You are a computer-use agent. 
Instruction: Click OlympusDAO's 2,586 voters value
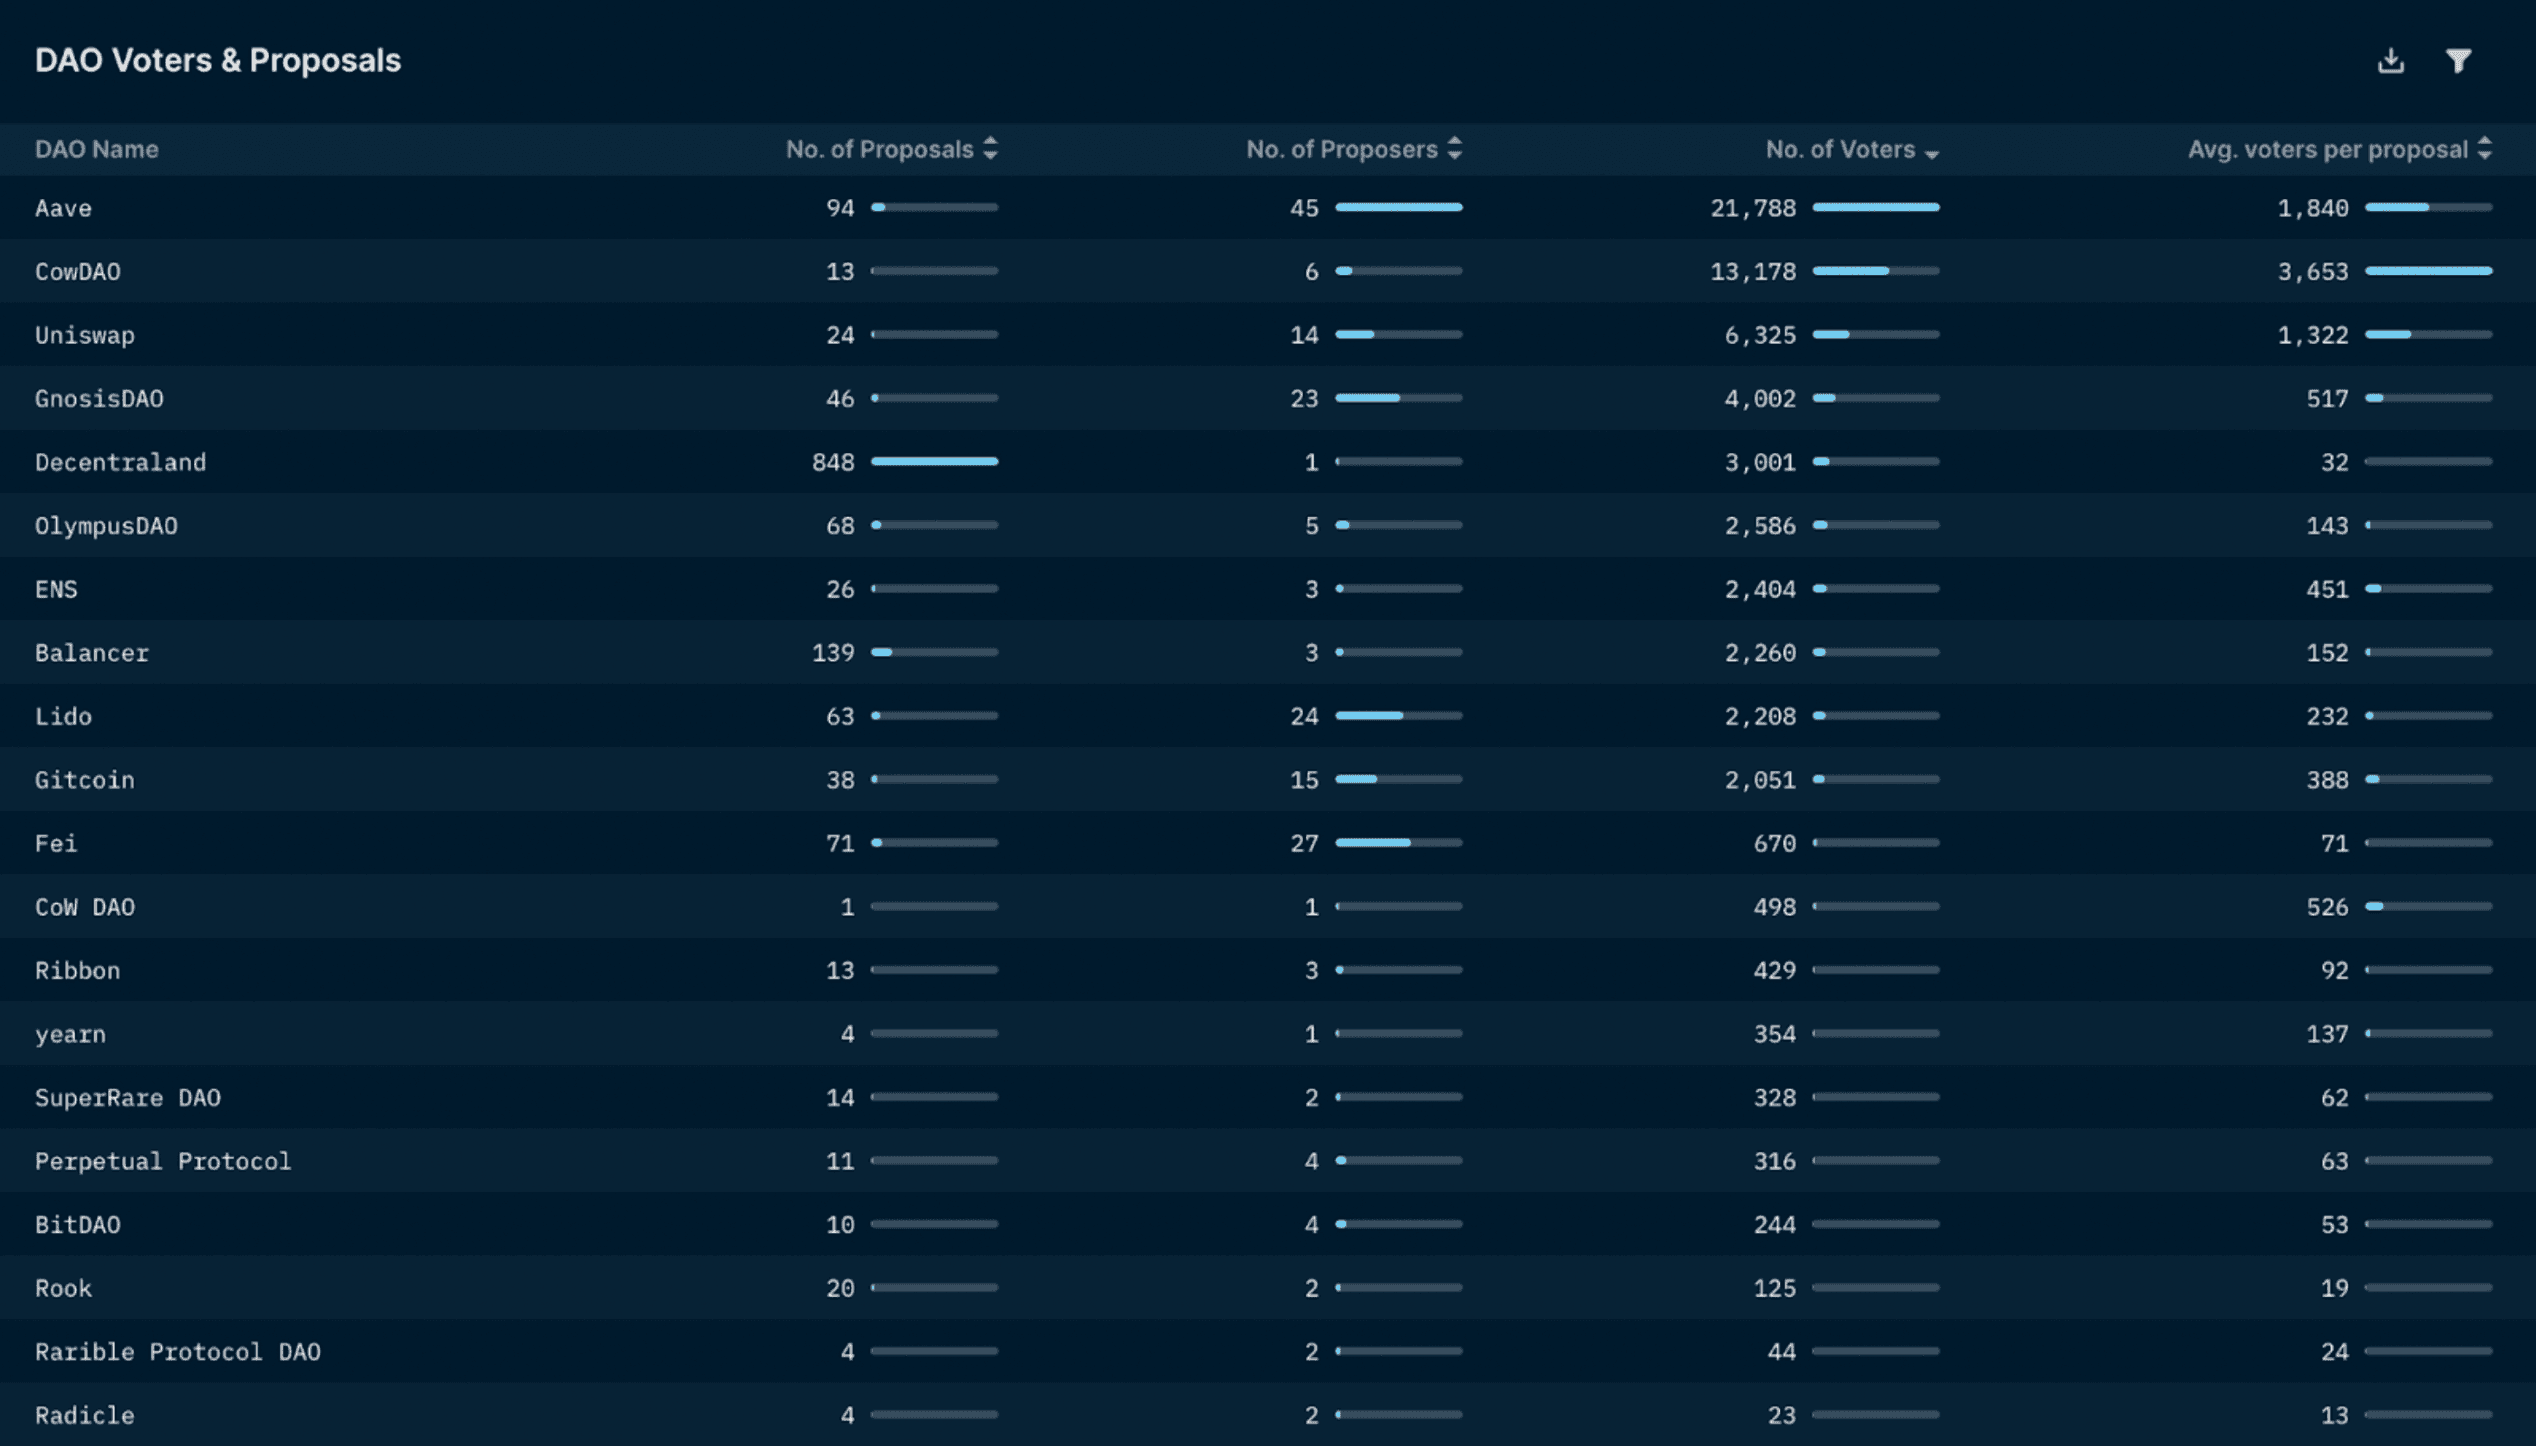point(1760,526)
